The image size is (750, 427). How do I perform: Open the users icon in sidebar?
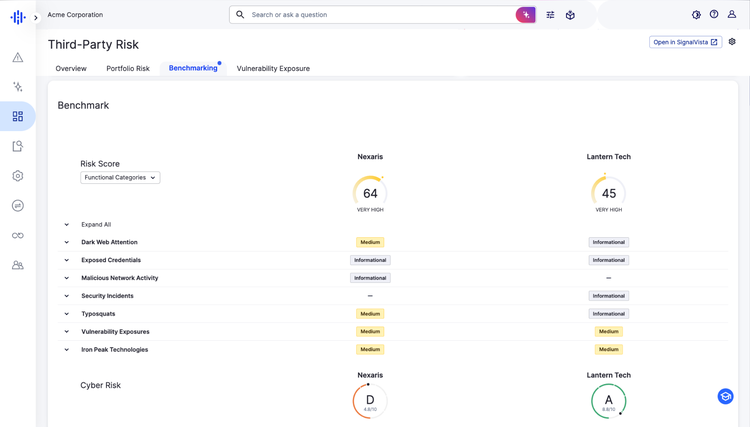tap(18, 265)
